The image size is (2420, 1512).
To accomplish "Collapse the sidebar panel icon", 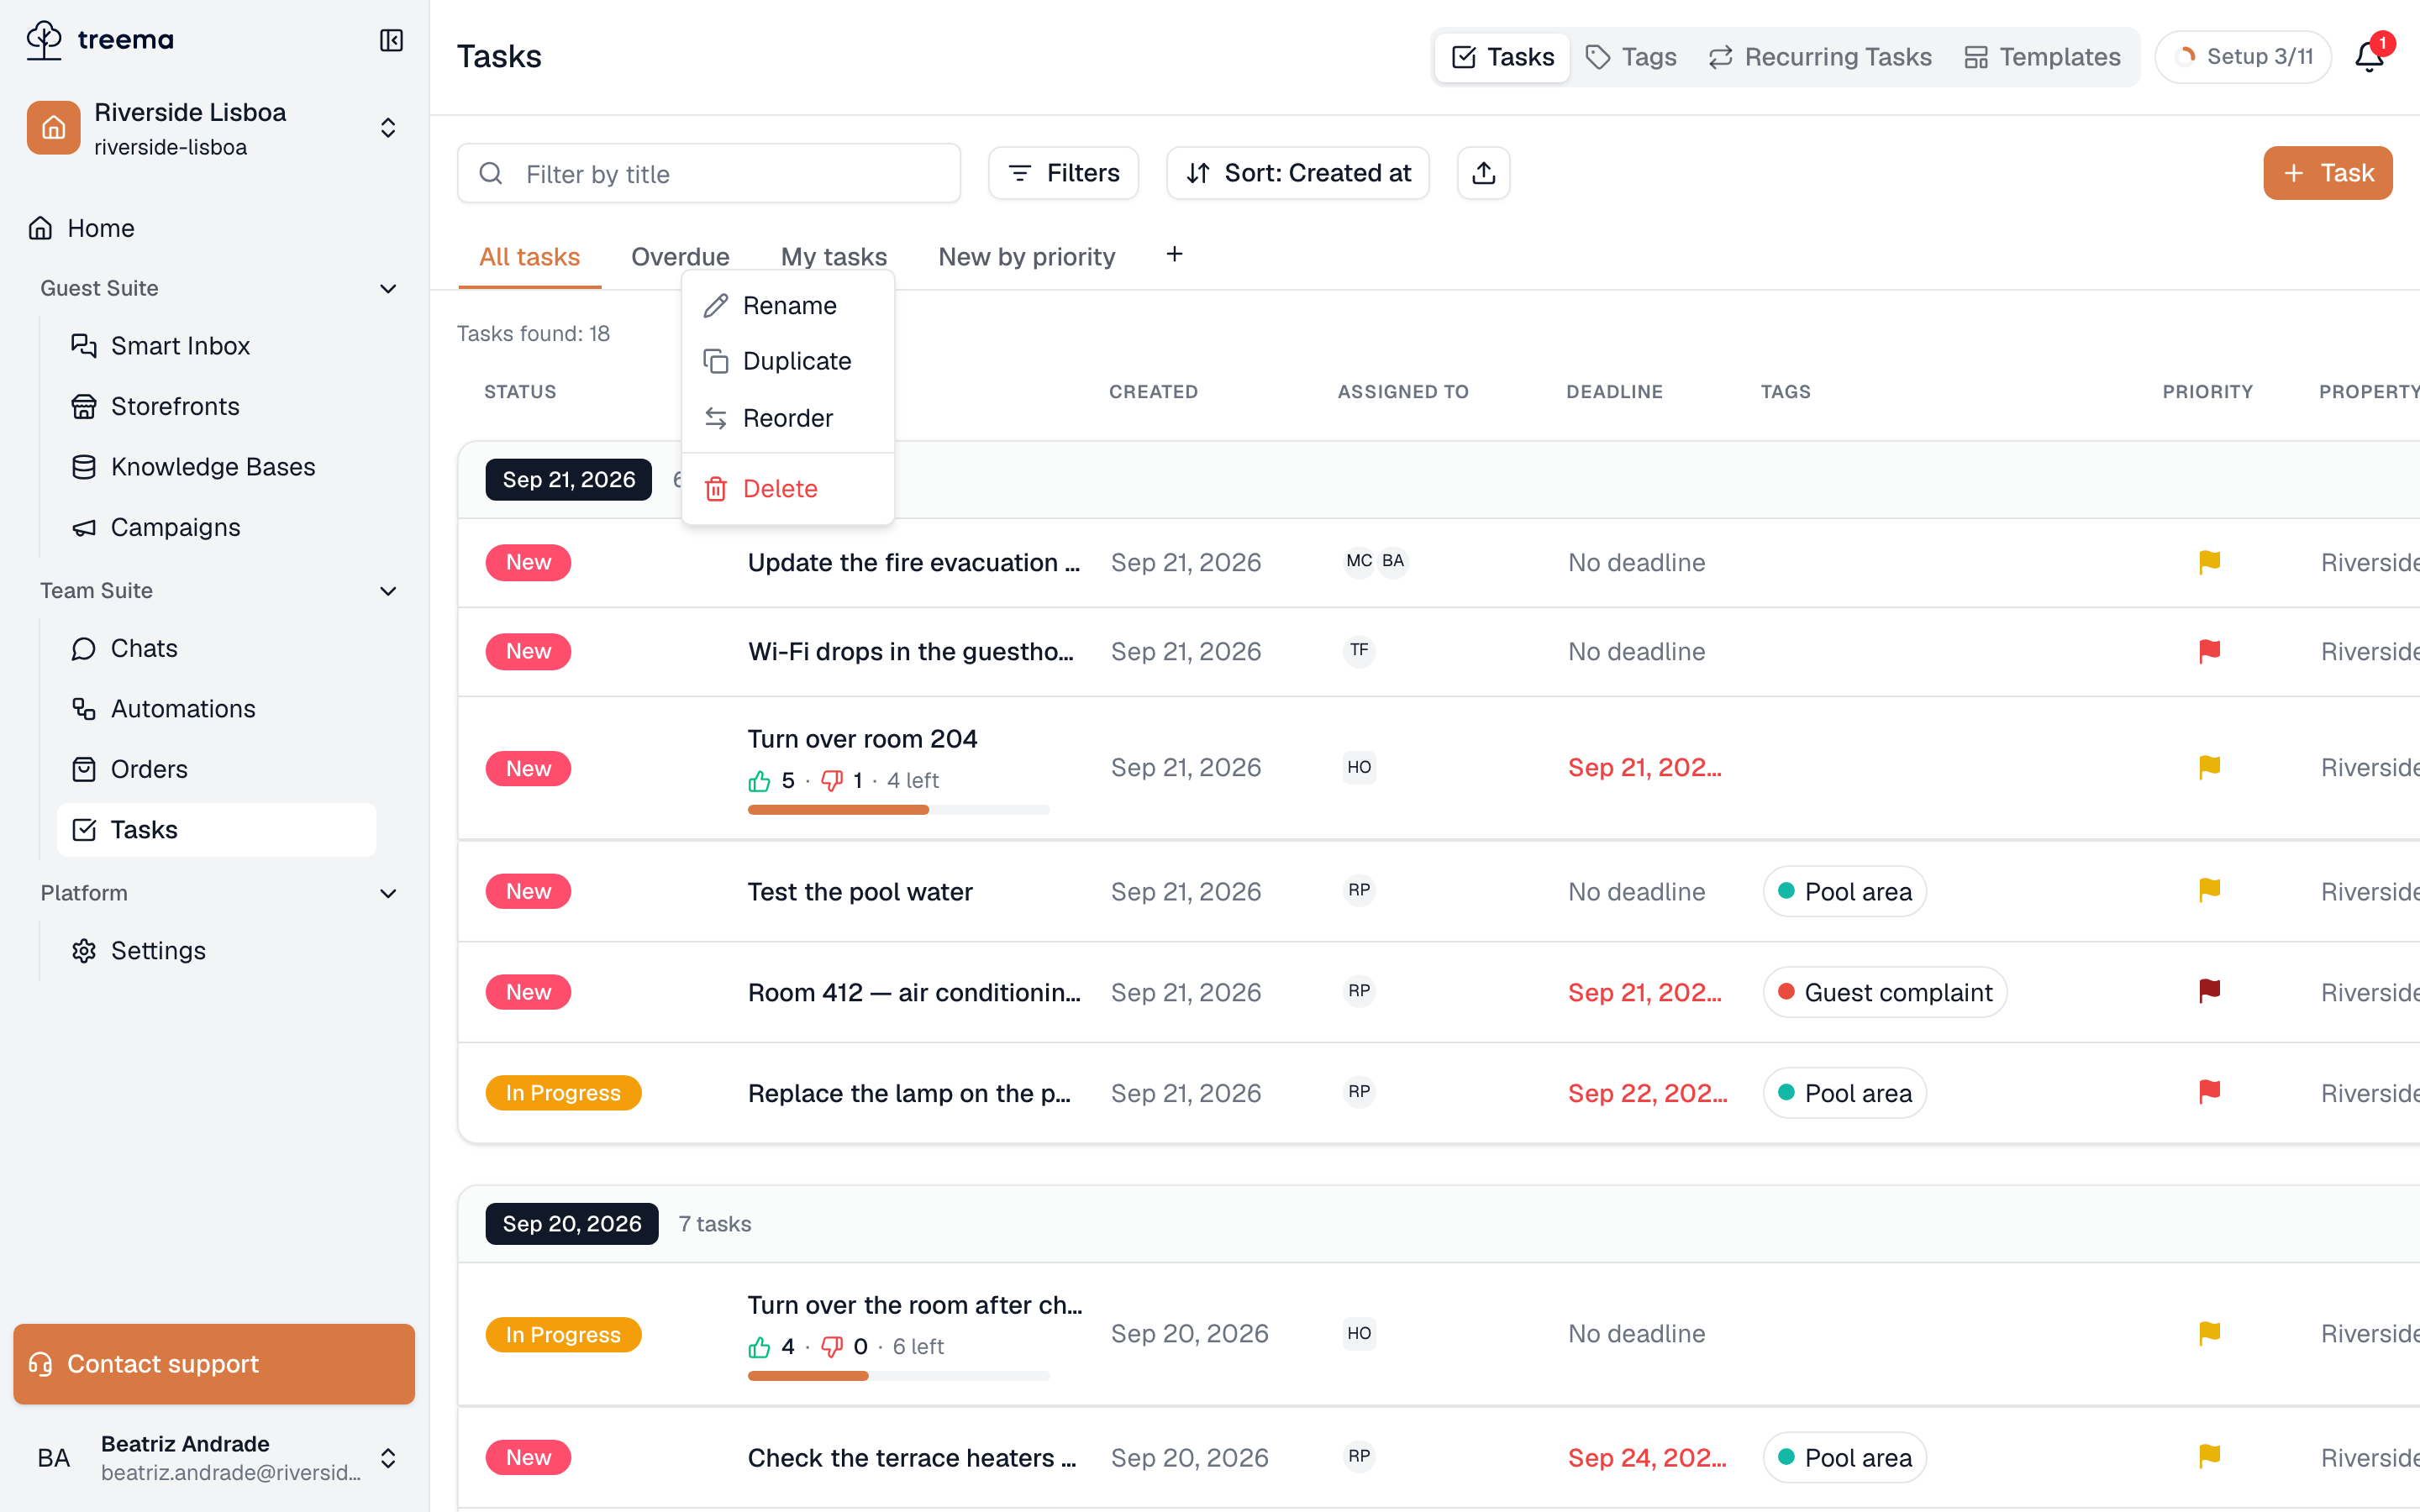I will pyautogui.click(x=391, y=40).
